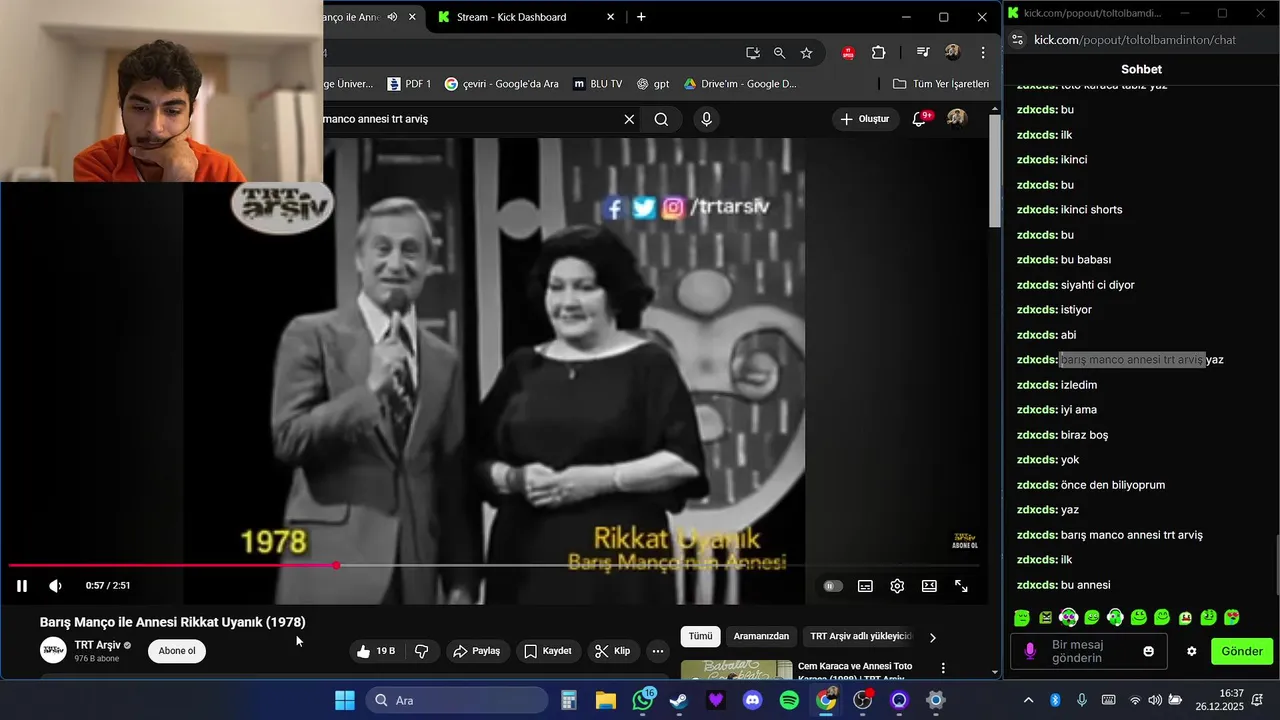
Task: Open the Drive'ım - Google Drive bookmark
Action: 740,84
